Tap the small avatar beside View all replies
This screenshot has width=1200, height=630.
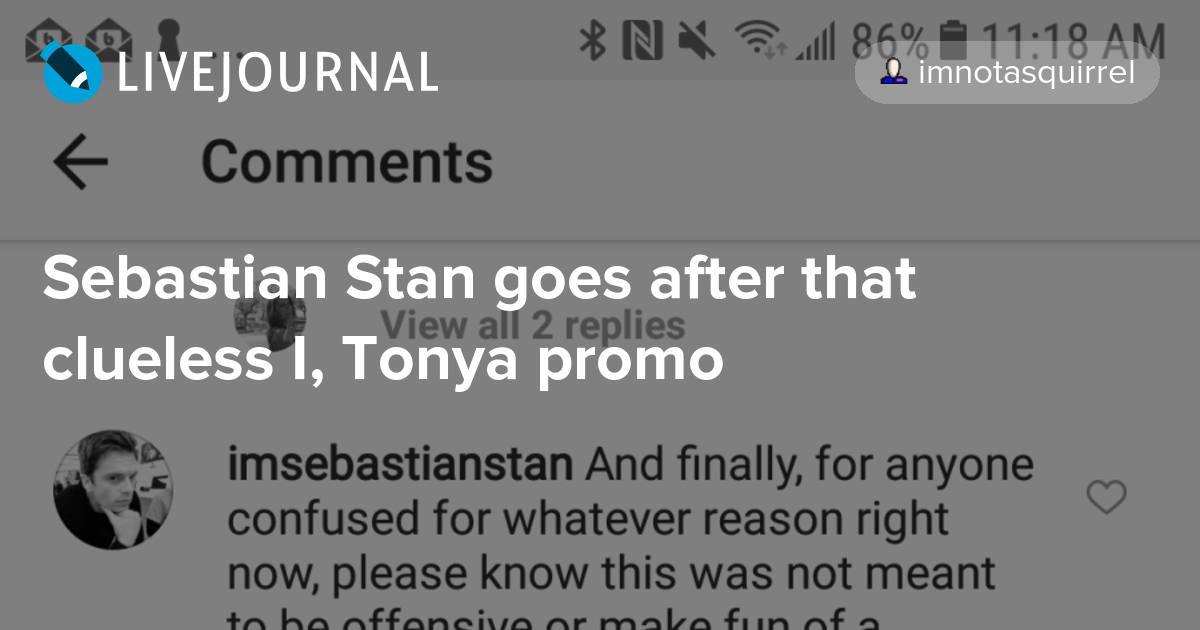(x=270, y=318)
